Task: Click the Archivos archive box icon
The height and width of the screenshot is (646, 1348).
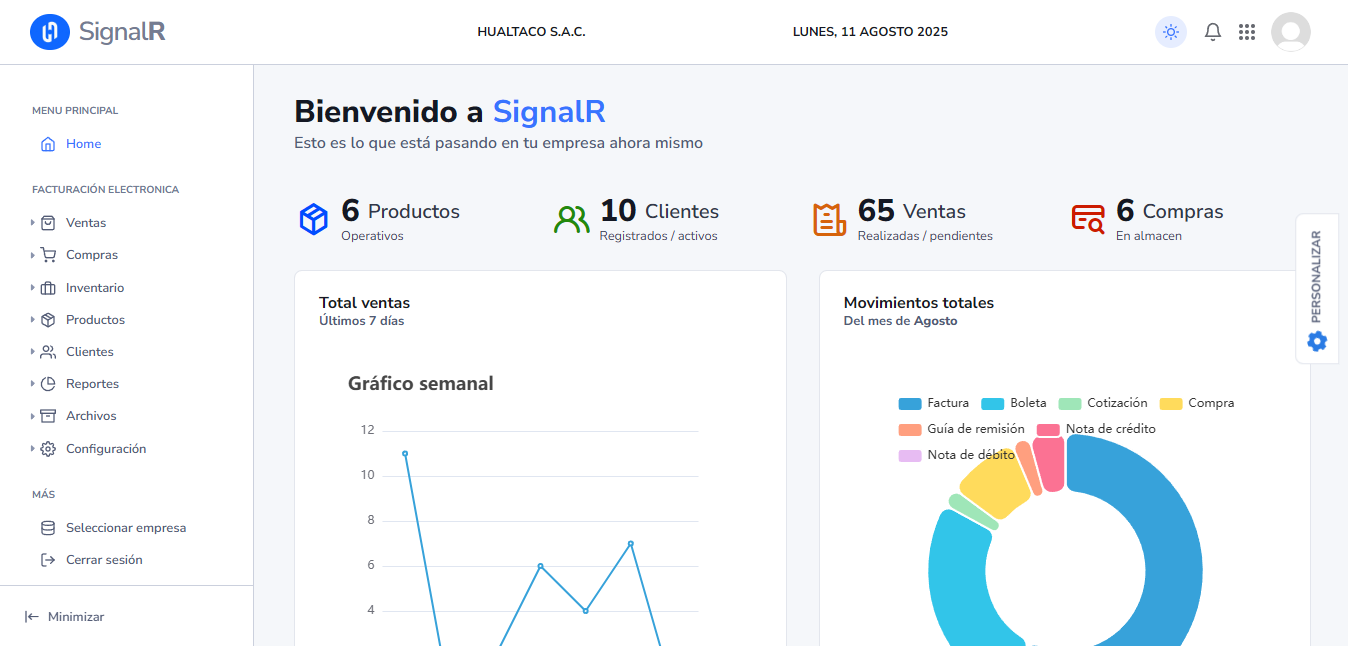Action: (x=48, y=416)
